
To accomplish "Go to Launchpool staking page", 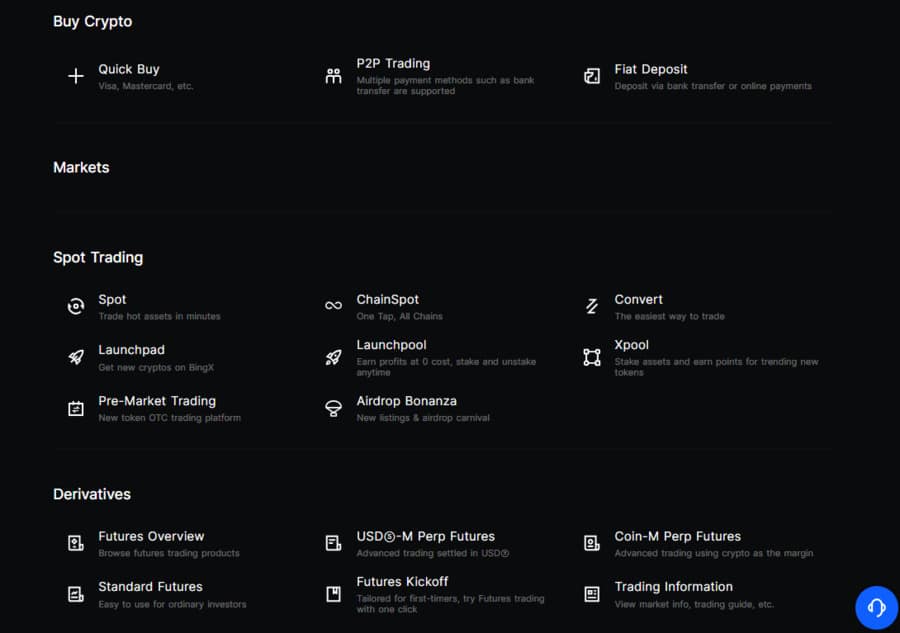I will [x=391, y=345].
